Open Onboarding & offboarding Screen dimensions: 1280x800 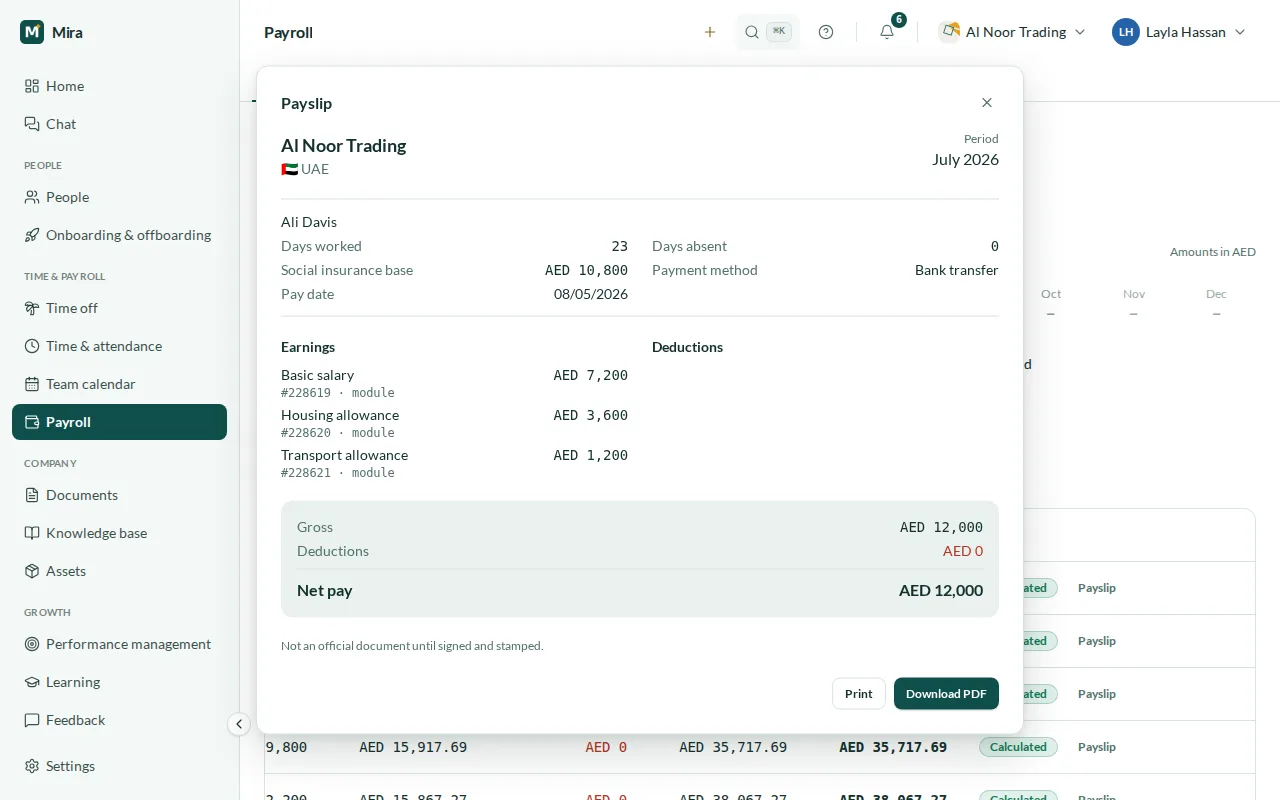click(x=119, y=235)
